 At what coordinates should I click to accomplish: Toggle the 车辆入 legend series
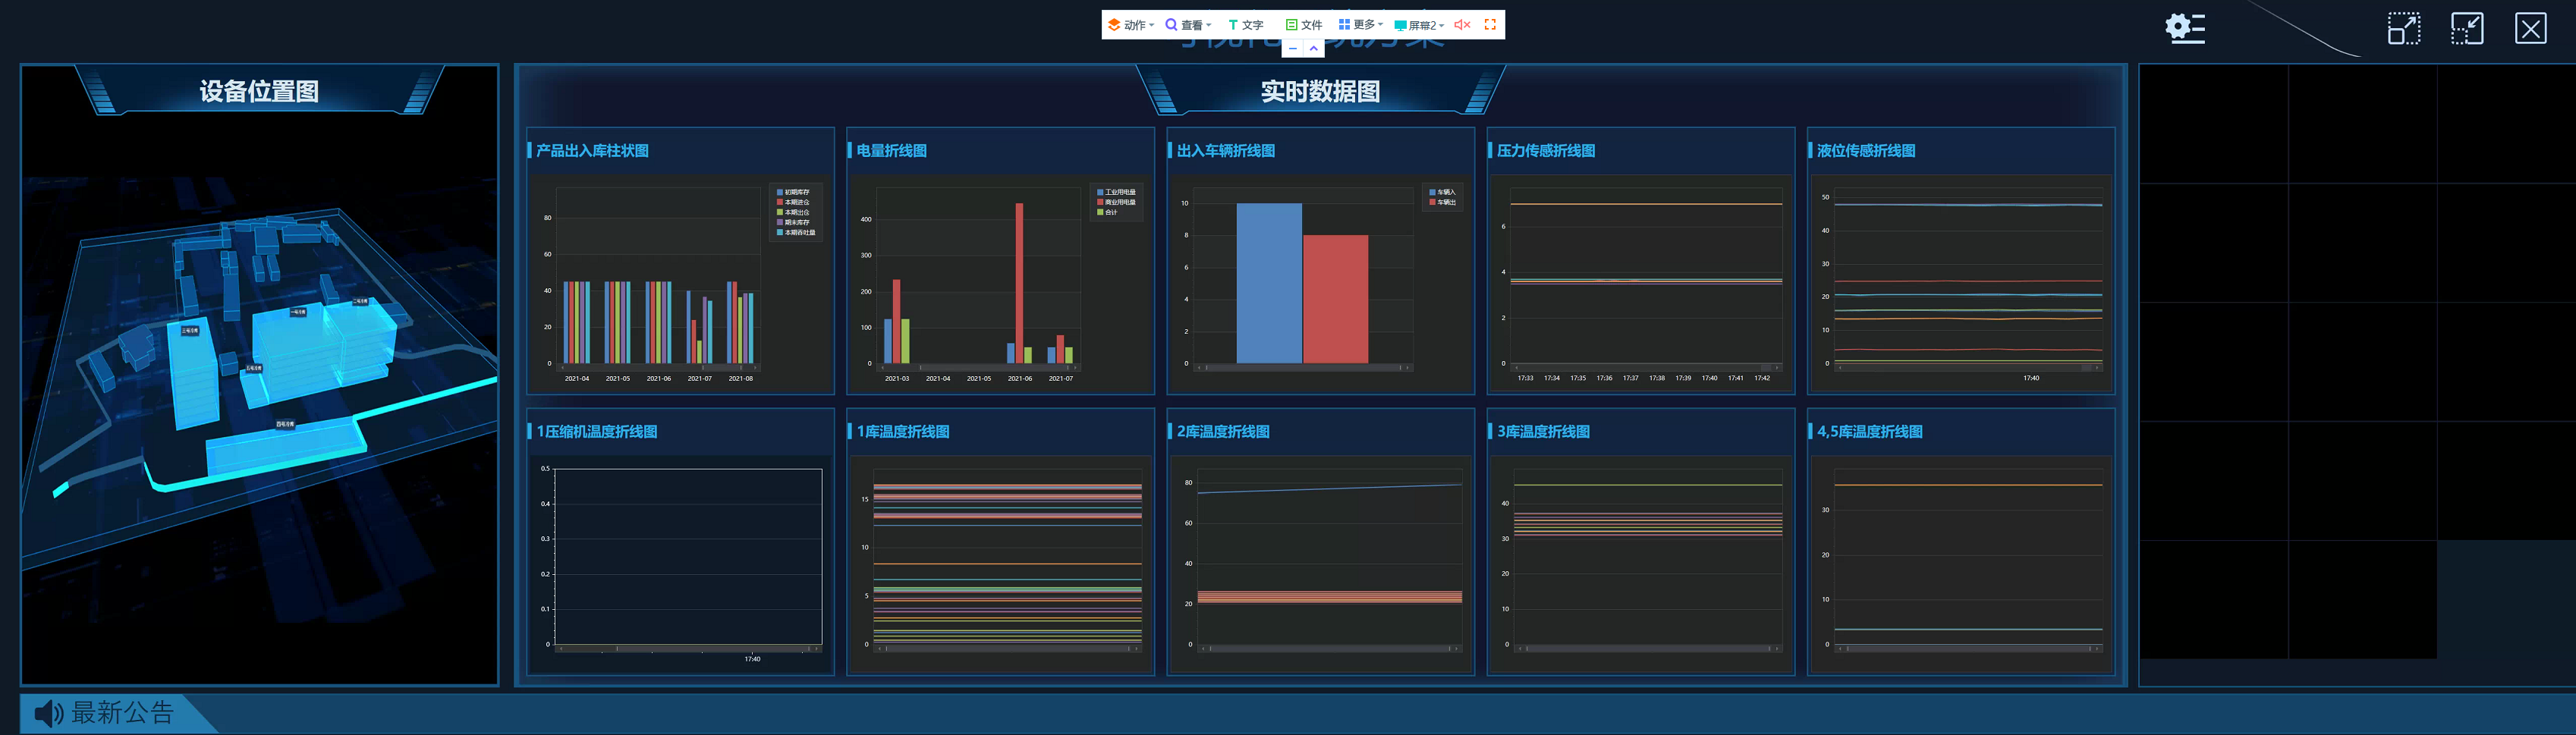(x=1444, y=192)
